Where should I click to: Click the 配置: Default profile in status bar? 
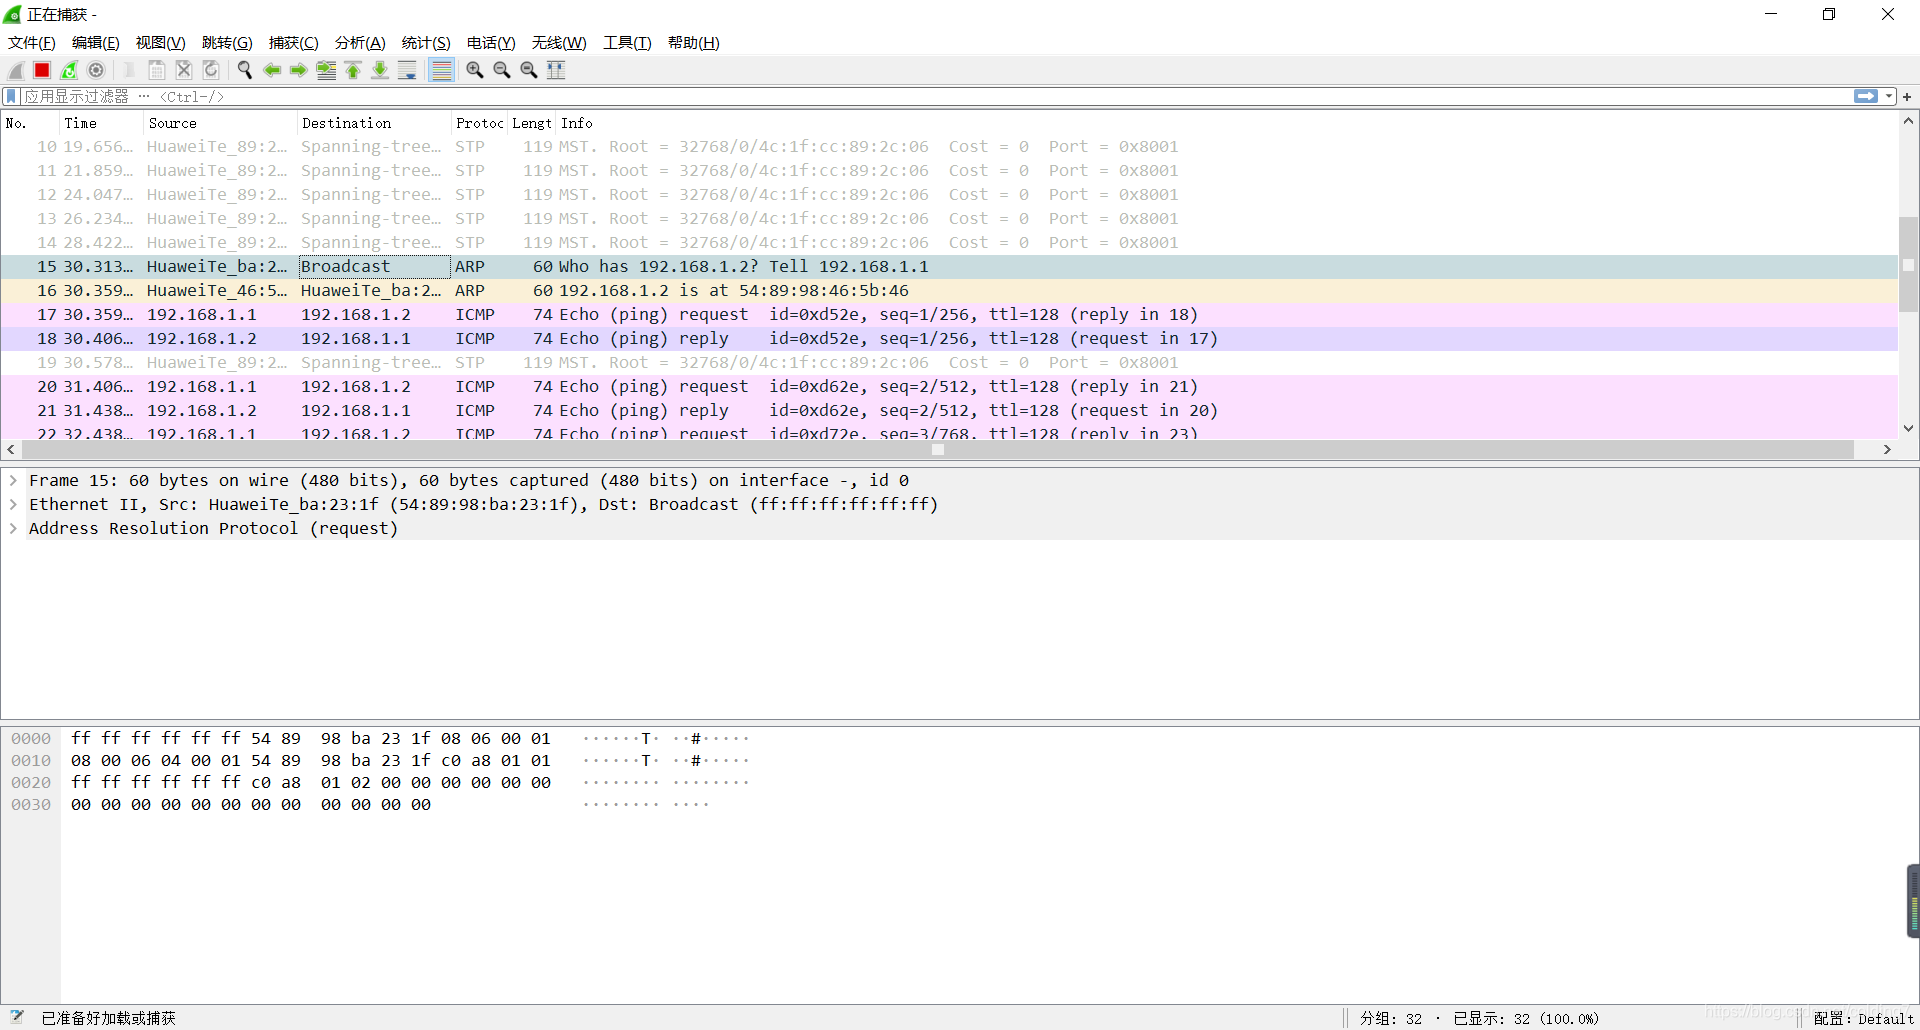tap(1863, 1018)
